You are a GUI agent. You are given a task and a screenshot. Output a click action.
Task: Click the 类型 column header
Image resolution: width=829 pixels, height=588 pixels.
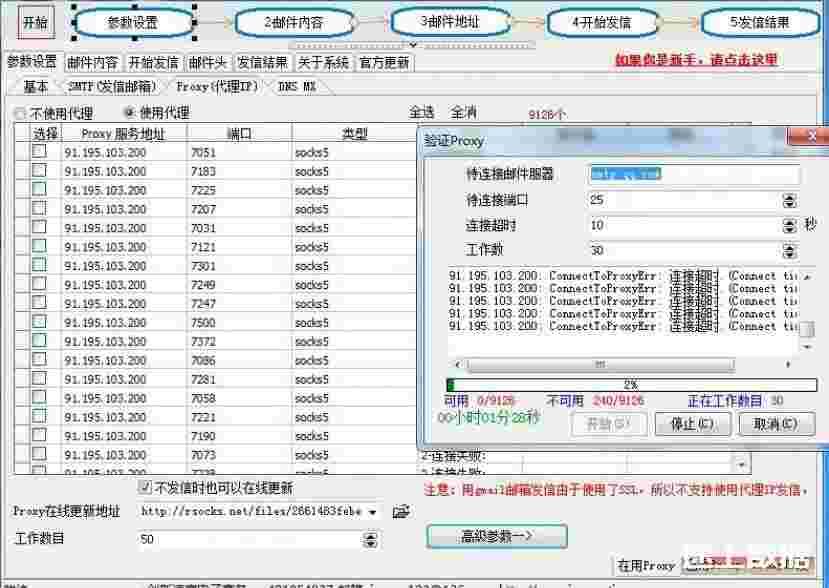[x=354, y=134]
